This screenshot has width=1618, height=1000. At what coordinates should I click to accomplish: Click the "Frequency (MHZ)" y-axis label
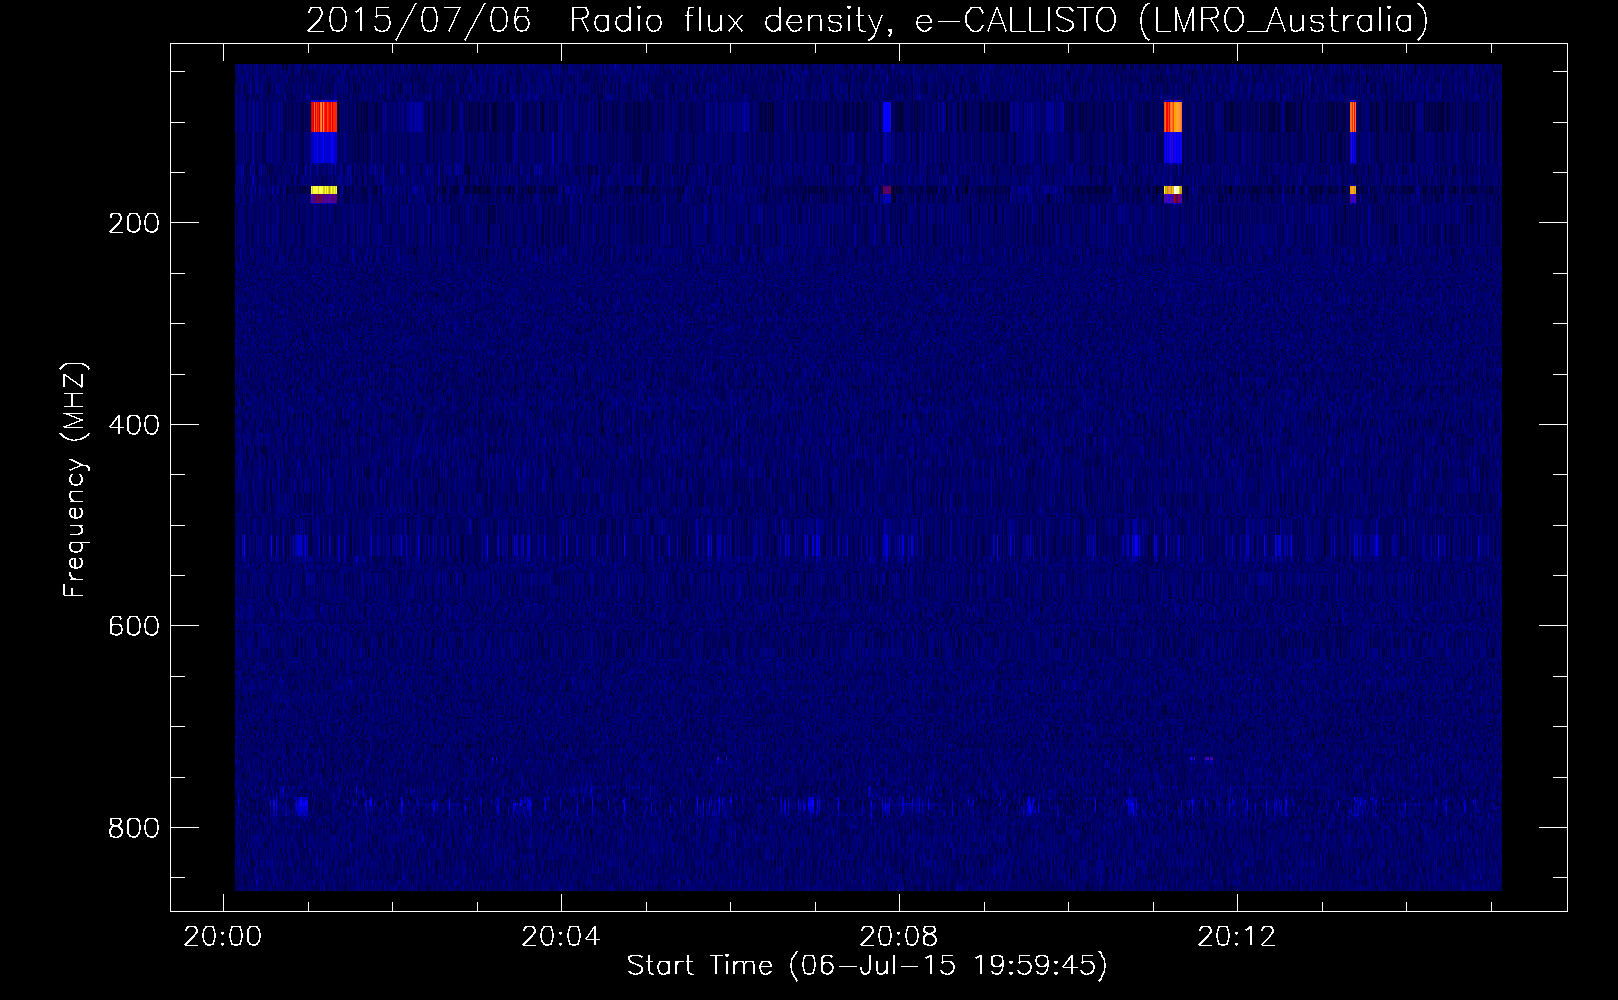[75, 480]
